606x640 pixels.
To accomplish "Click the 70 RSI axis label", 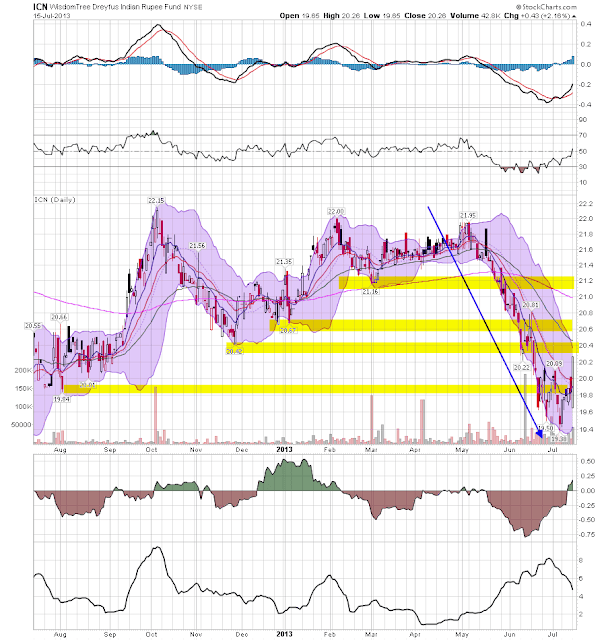I will [583, 135].
